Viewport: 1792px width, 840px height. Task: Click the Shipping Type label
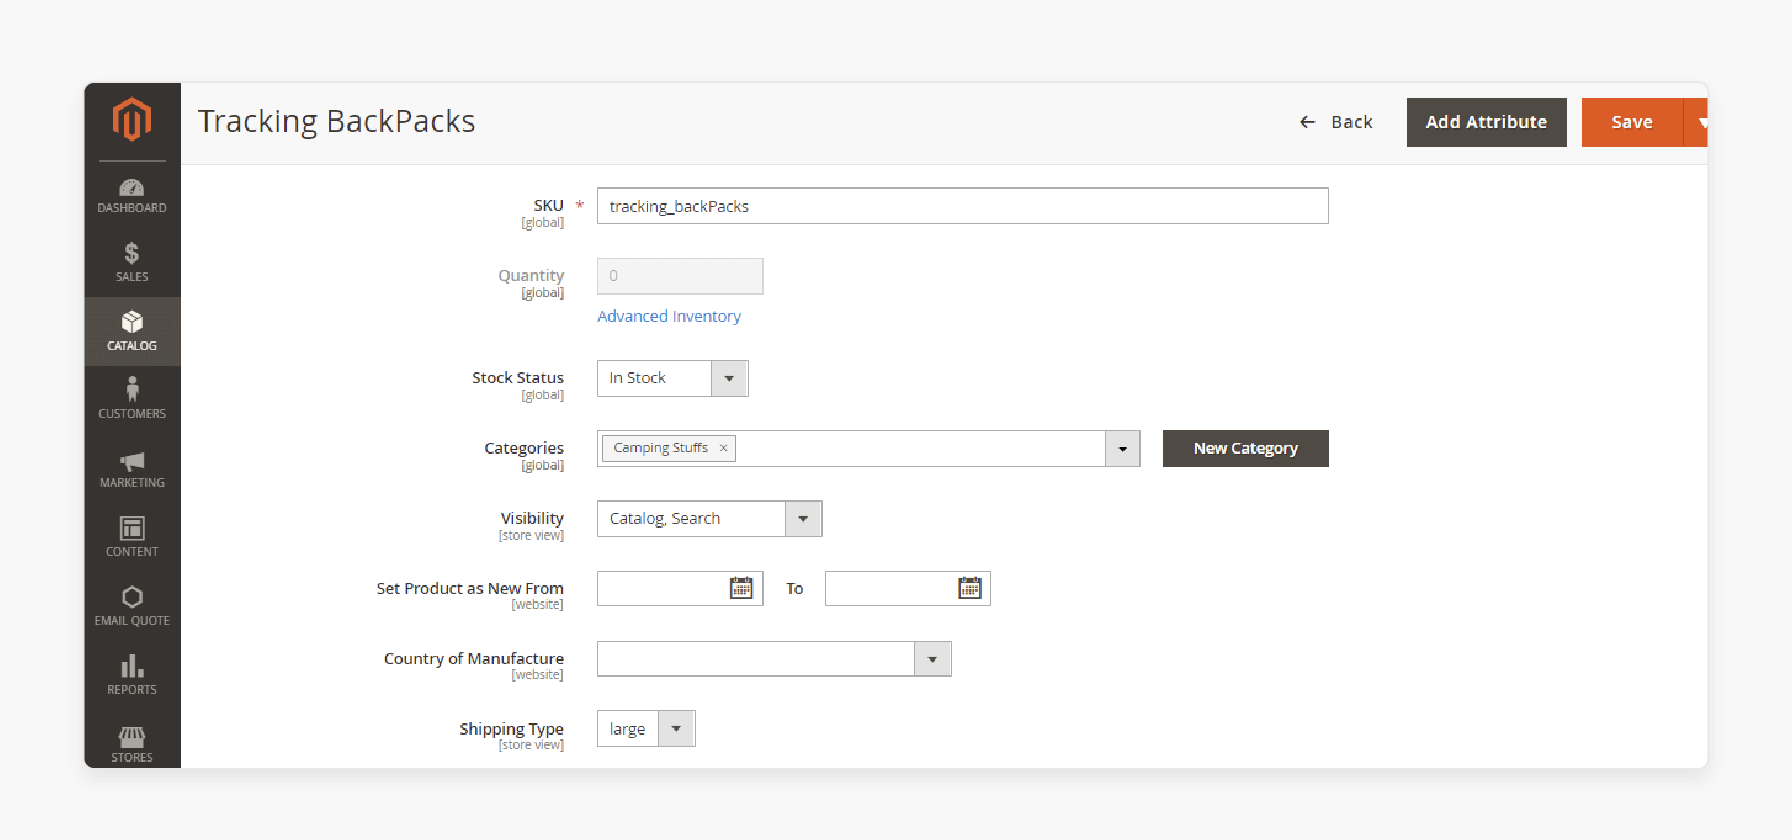(511, 728)
